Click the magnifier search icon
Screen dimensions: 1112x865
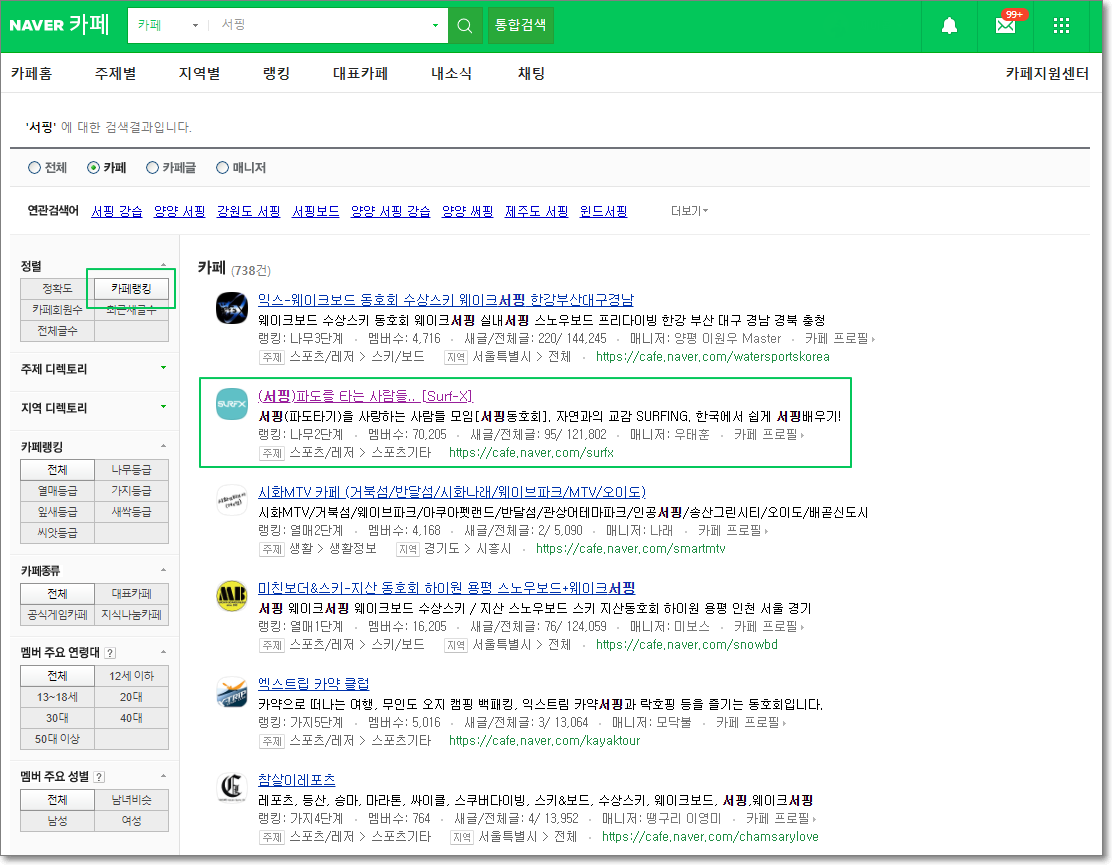(465, 26)
